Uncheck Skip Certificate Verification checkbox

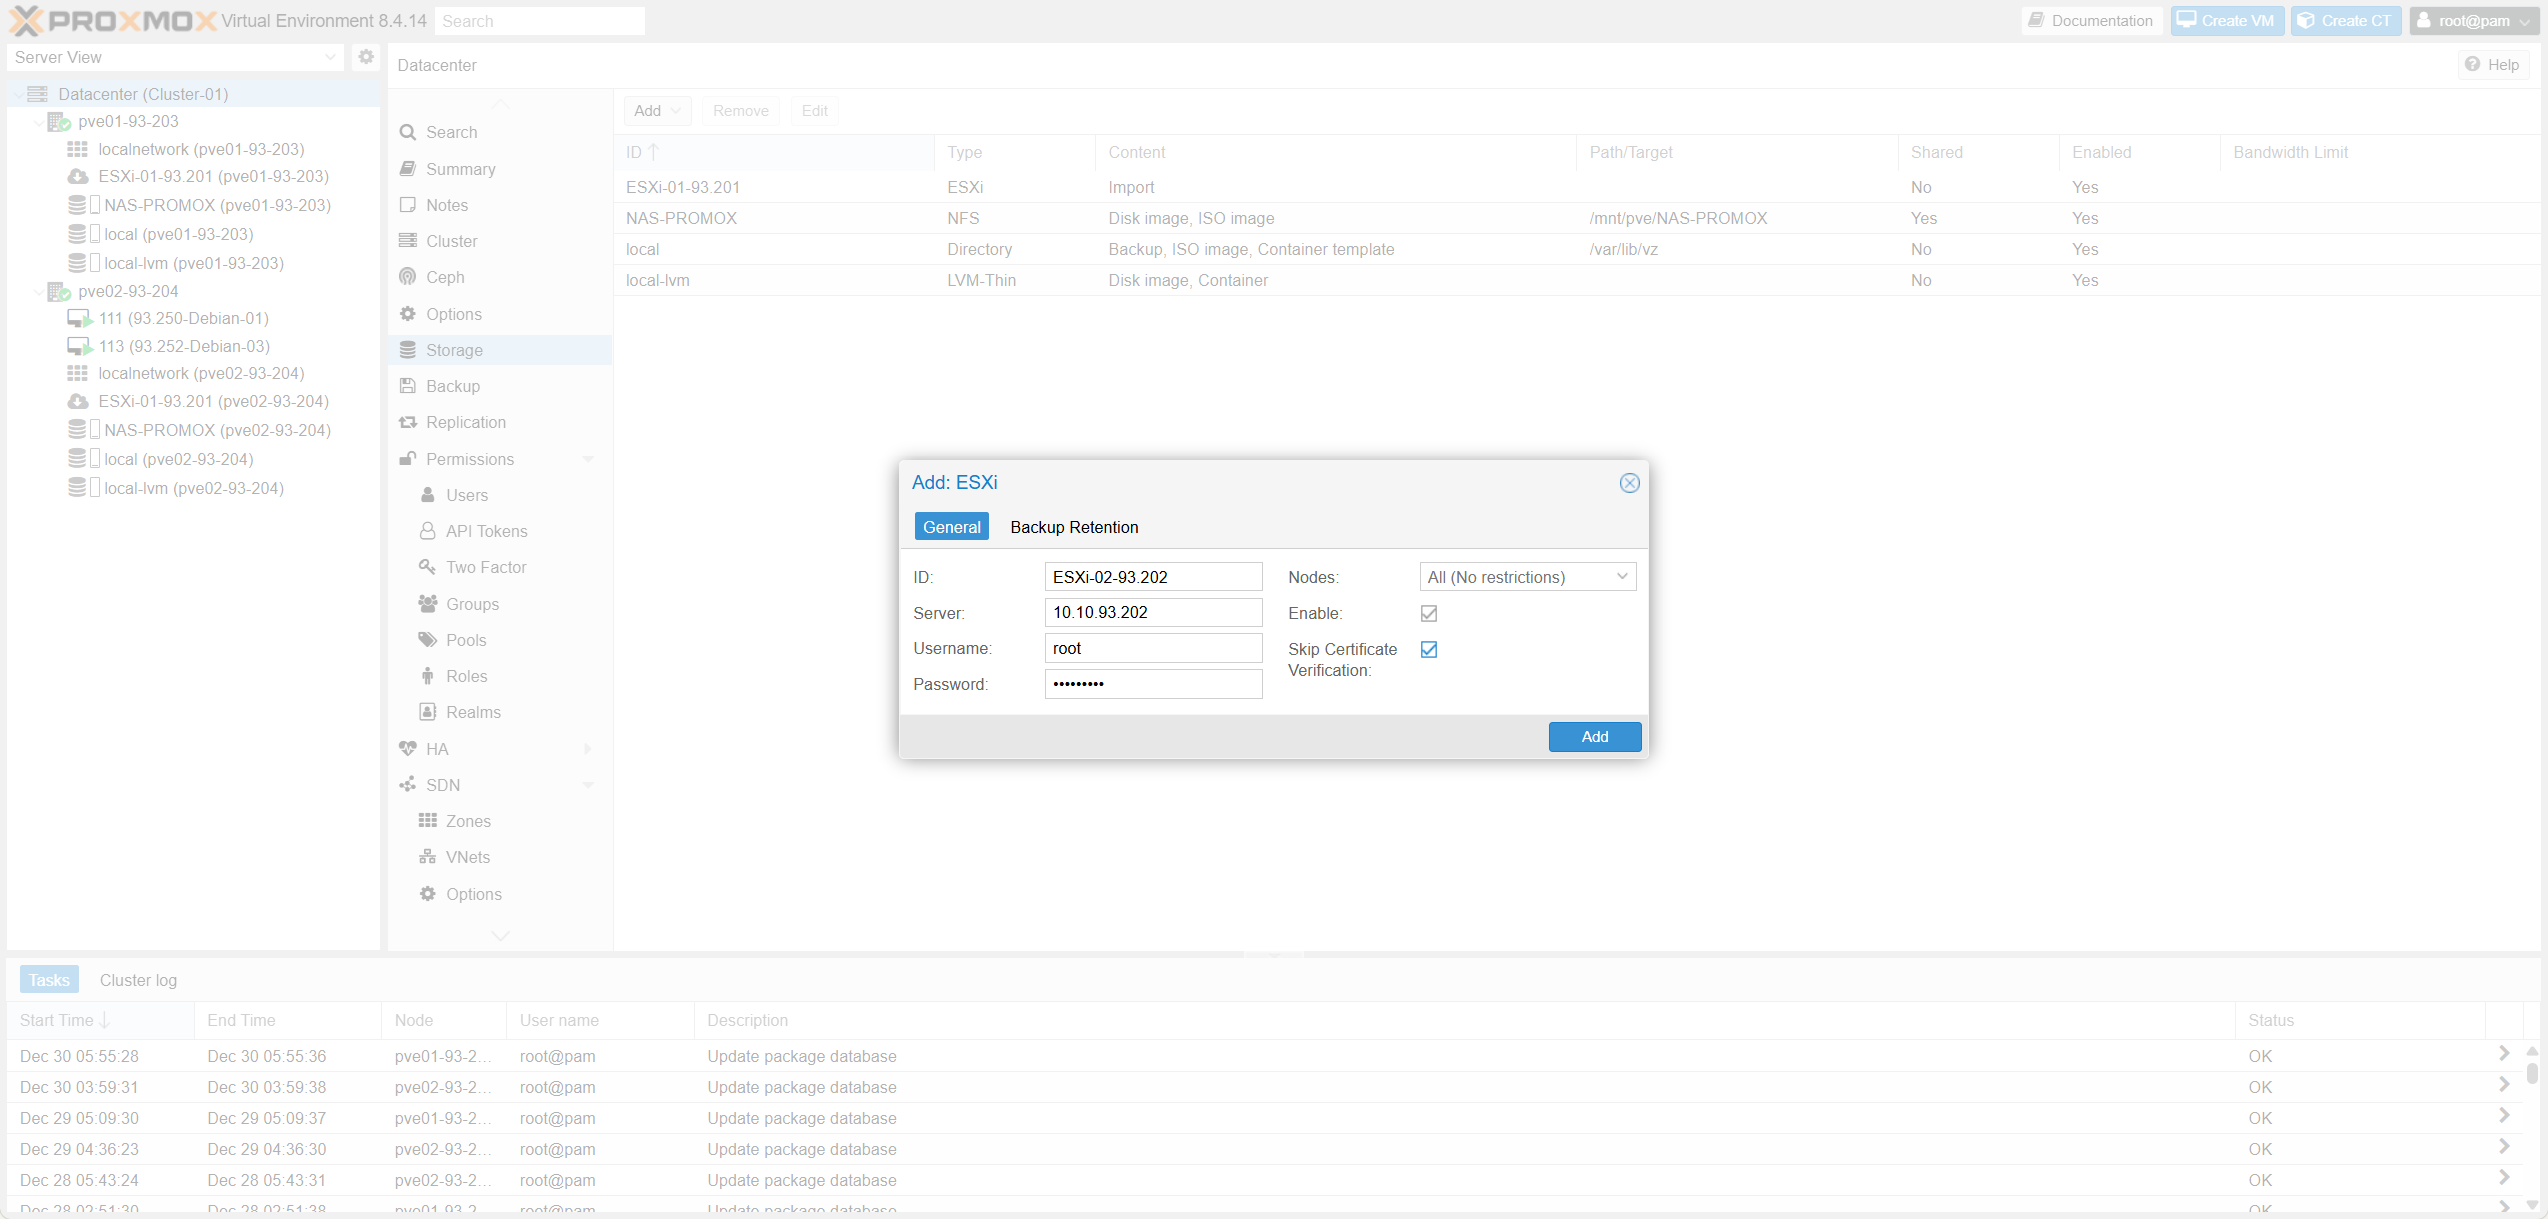1429,649
